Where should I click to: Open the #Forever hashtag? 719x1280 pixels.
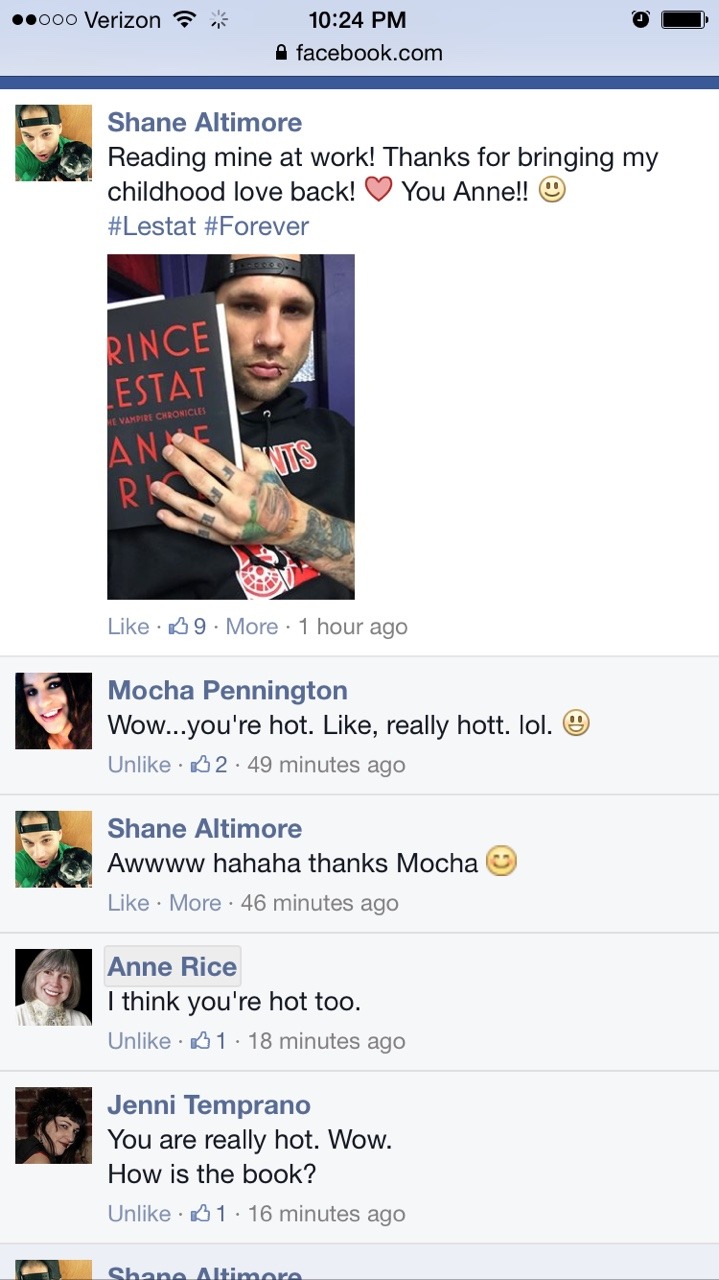pos(257,226)
